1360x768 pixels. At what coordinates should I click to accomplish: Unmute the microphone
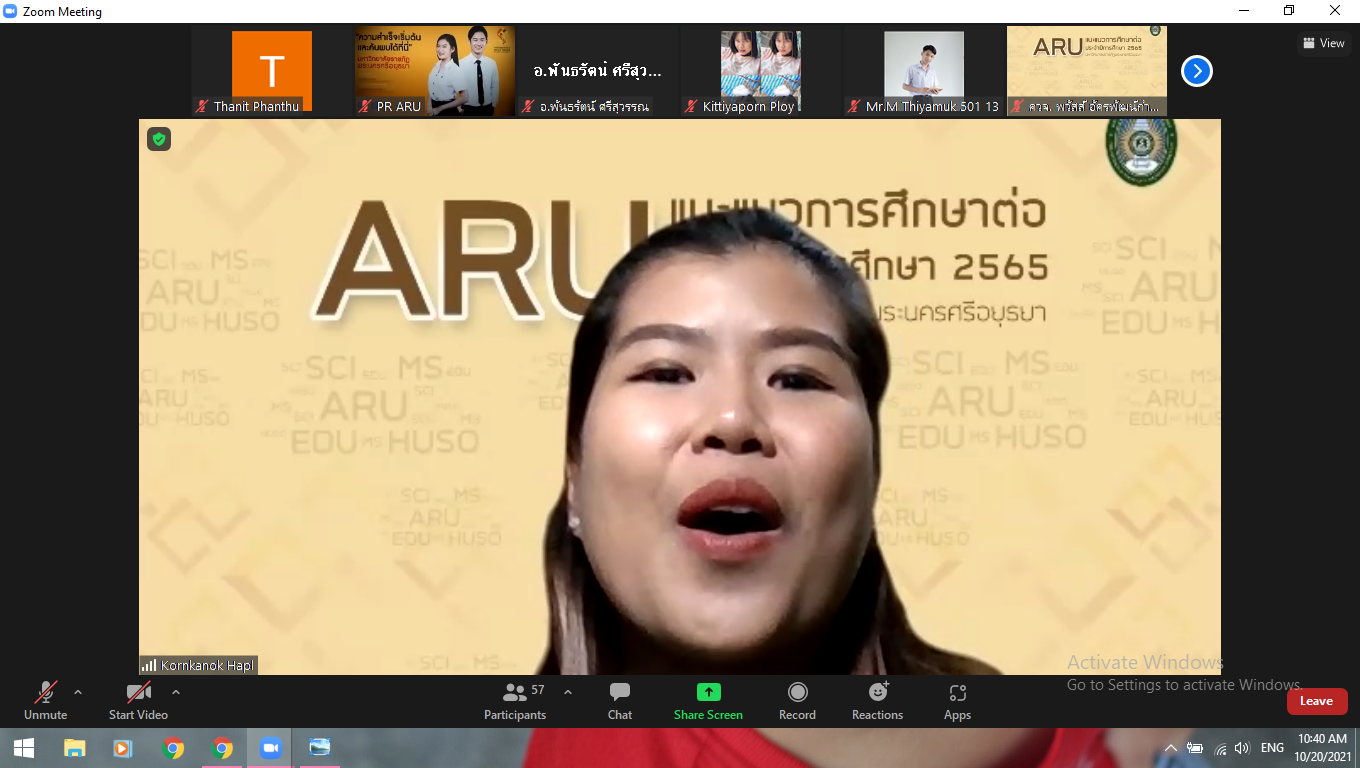coord(46,701)
